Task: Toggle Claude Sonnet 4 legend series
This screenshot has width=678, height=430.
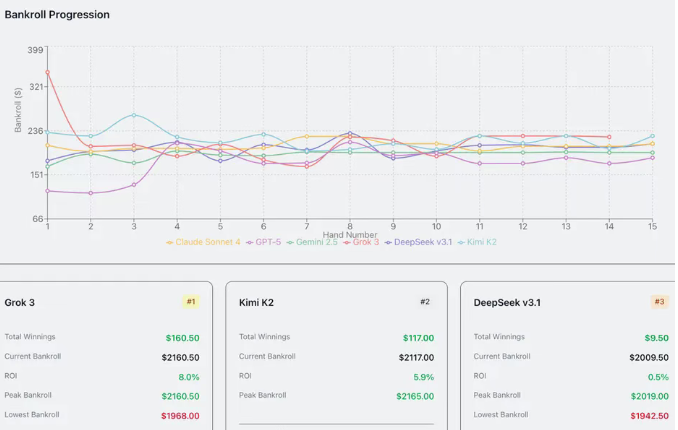Action: coord(203,242)
